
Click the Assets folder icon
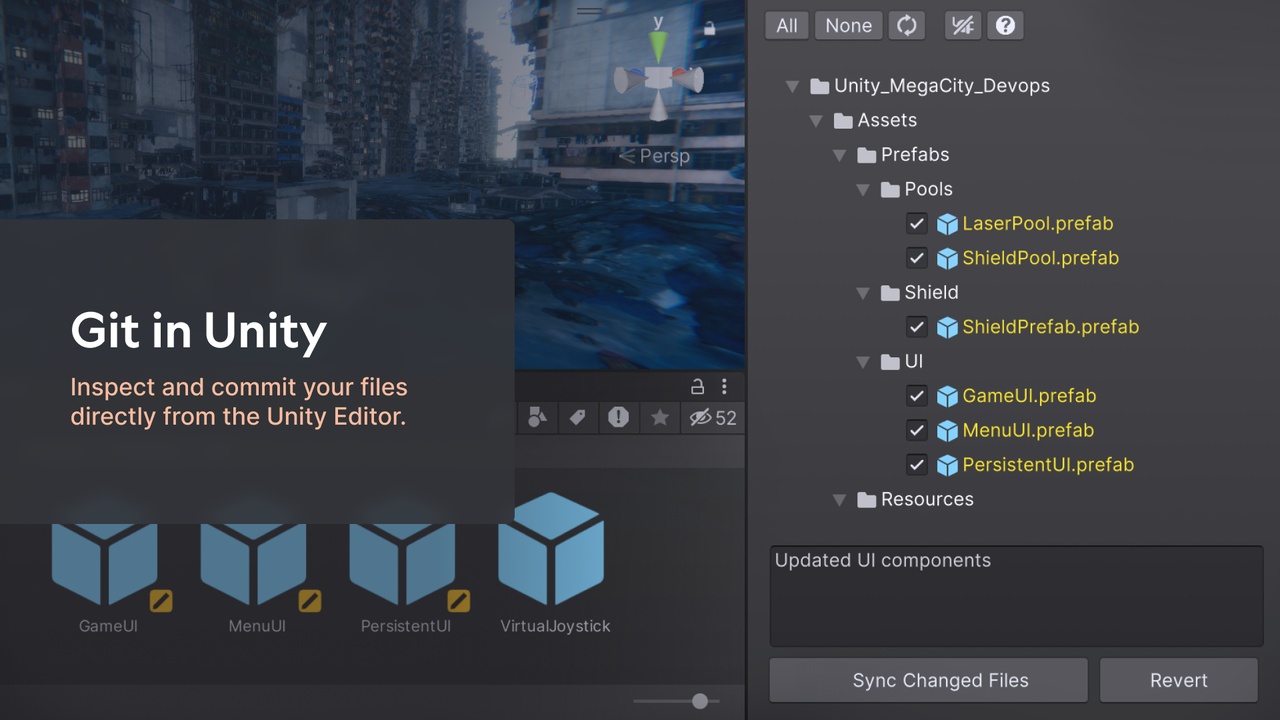[x=843, y=120]
